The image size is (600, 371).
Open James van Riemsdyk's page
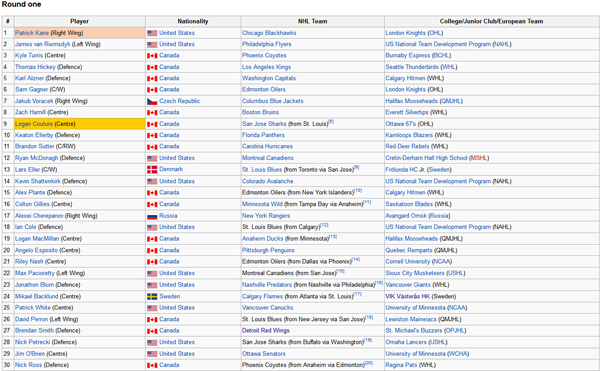tap(42, 44)
